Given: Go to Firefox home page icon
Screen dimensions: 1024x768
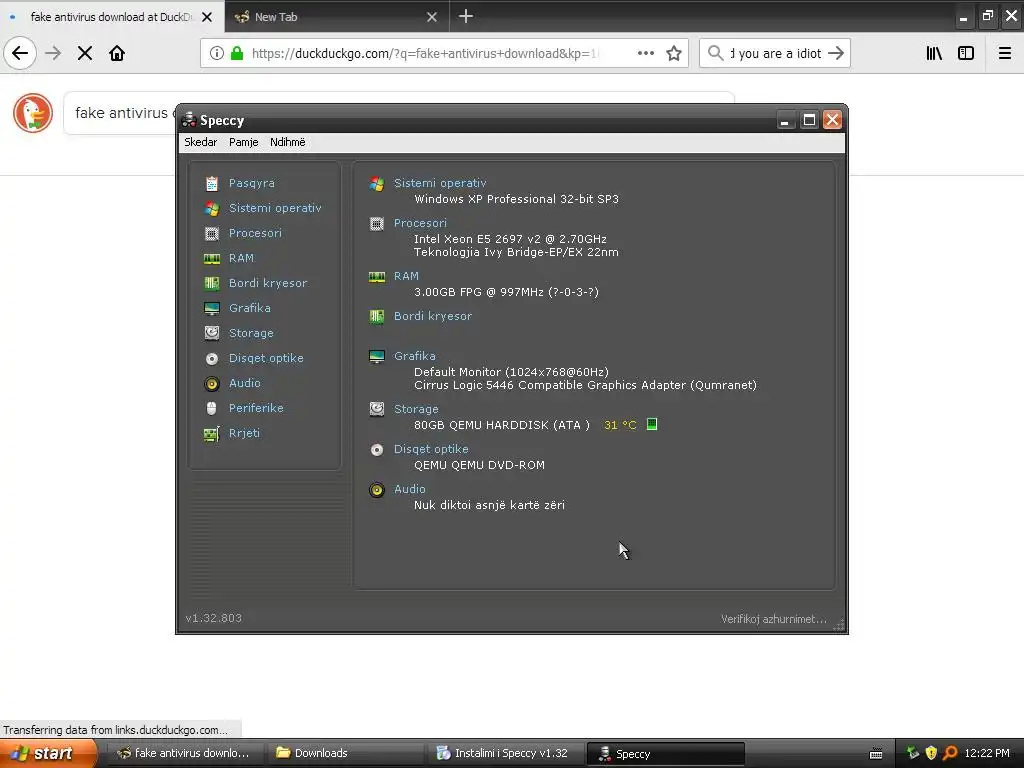Looking at the screenshot, I should 117,53.
